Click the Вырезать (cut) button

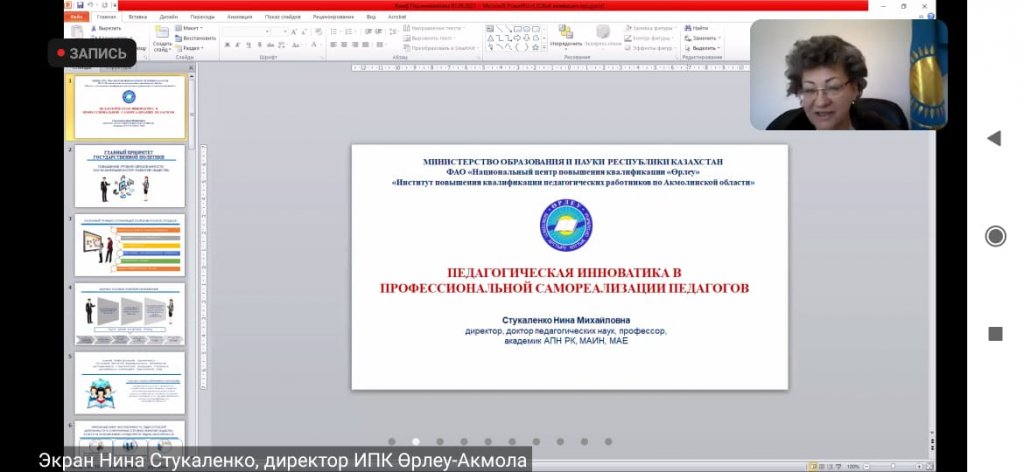pos(106,29)
